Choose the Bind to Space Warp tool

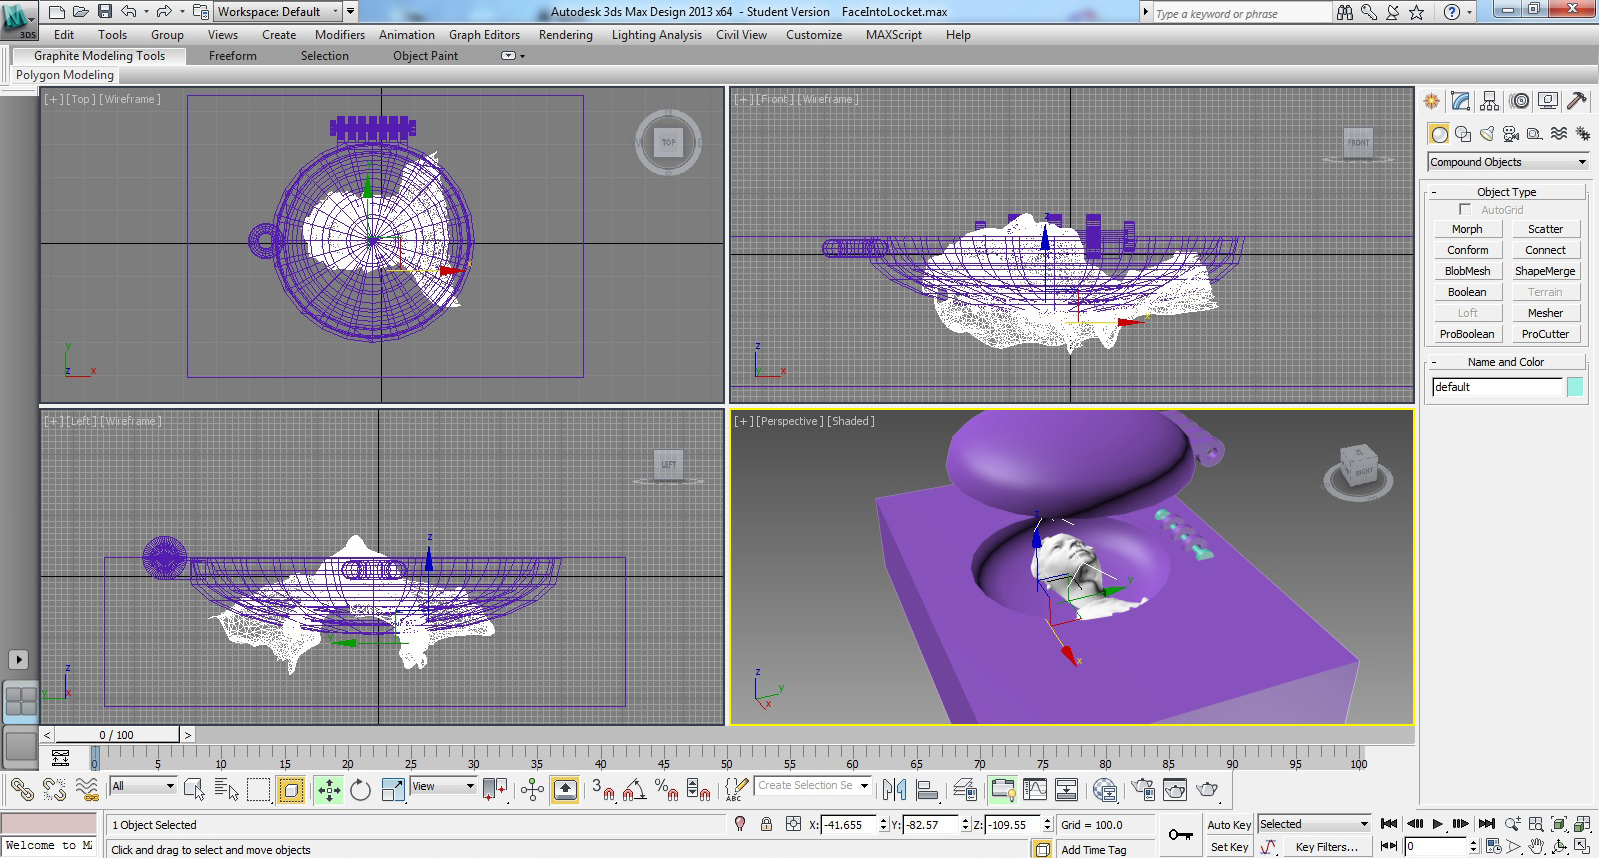[87, 790]
